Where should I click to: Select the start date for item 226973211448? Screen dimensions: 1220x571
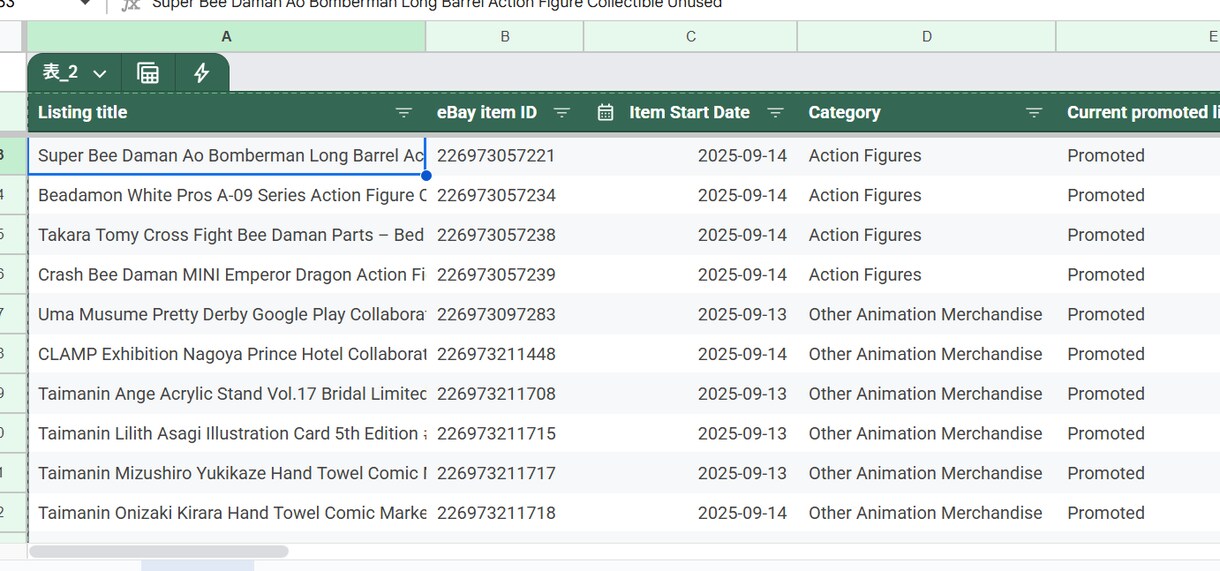tap(691, 354)
